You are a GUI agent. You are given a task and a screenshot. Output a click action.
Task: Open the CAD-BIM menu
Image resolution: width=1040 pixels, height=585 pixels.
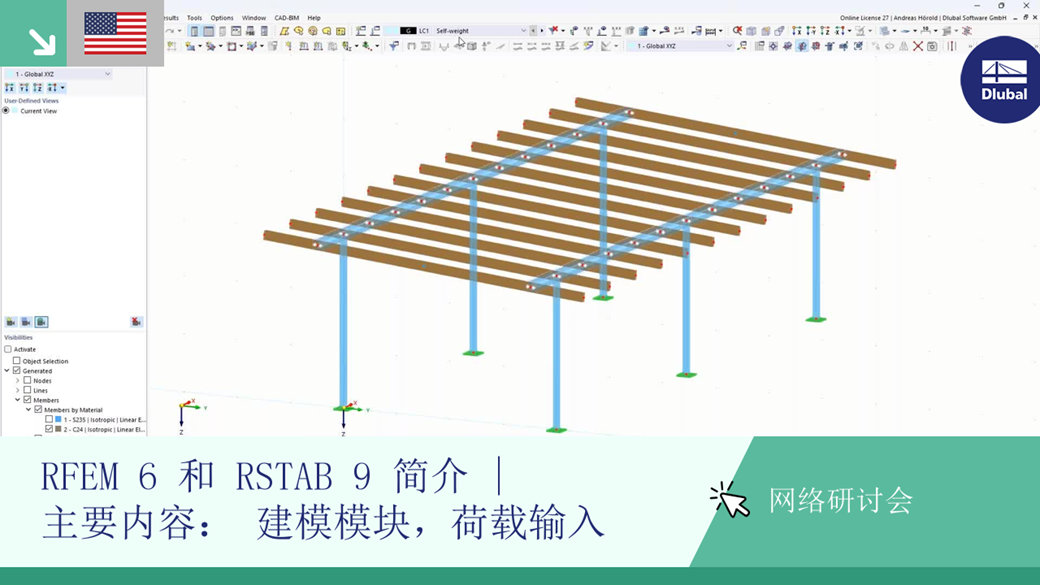click(x=287, y=18)
